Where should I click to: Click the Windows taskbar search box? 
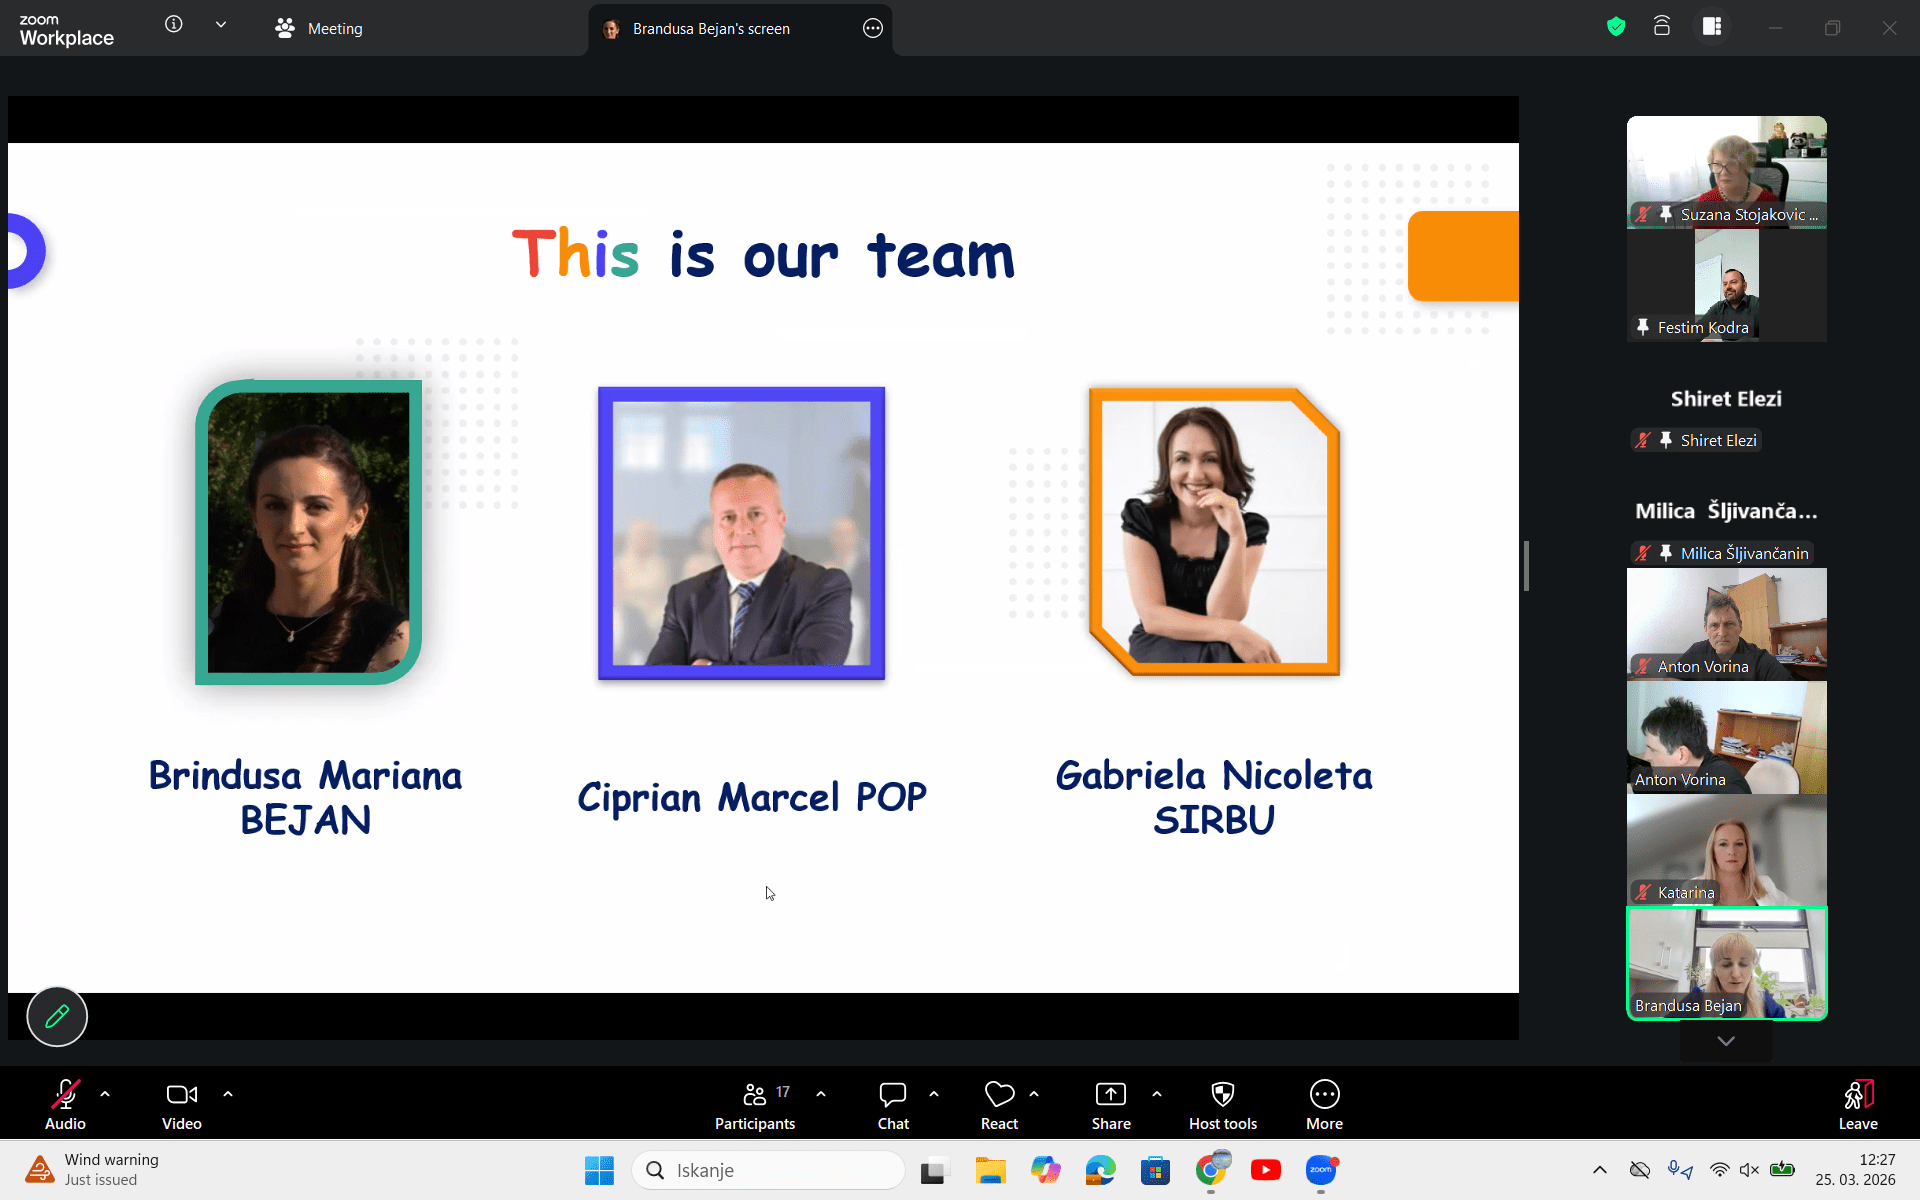click(768, 1170)
